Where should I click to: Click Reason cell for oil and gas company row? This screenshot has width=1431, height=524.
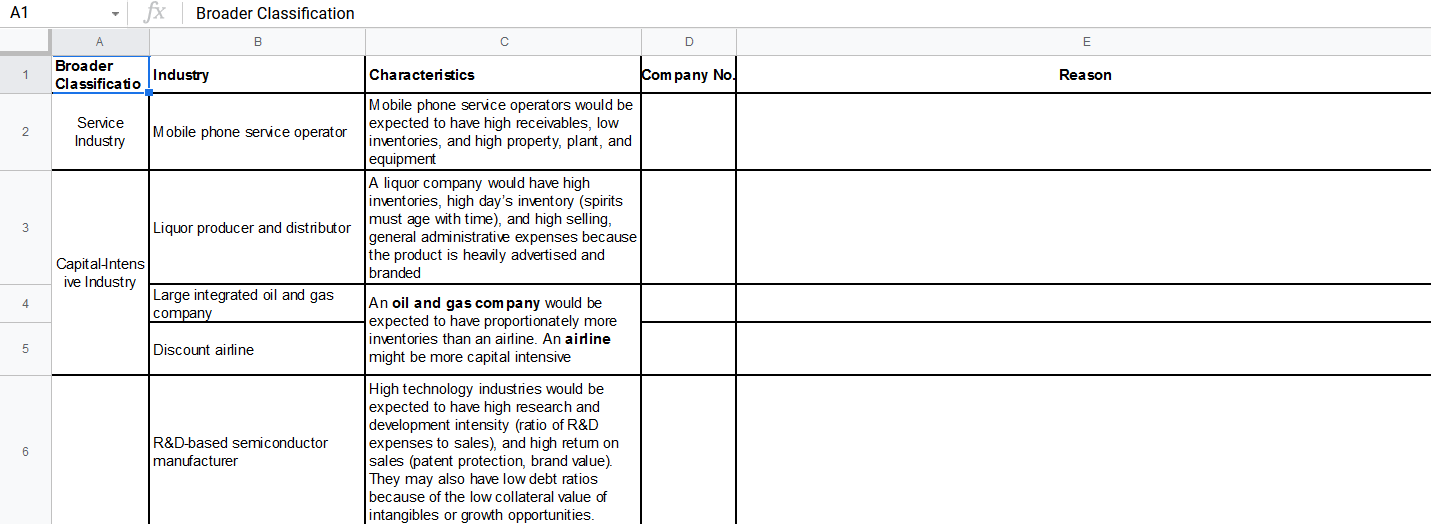tap(1084, 303)
